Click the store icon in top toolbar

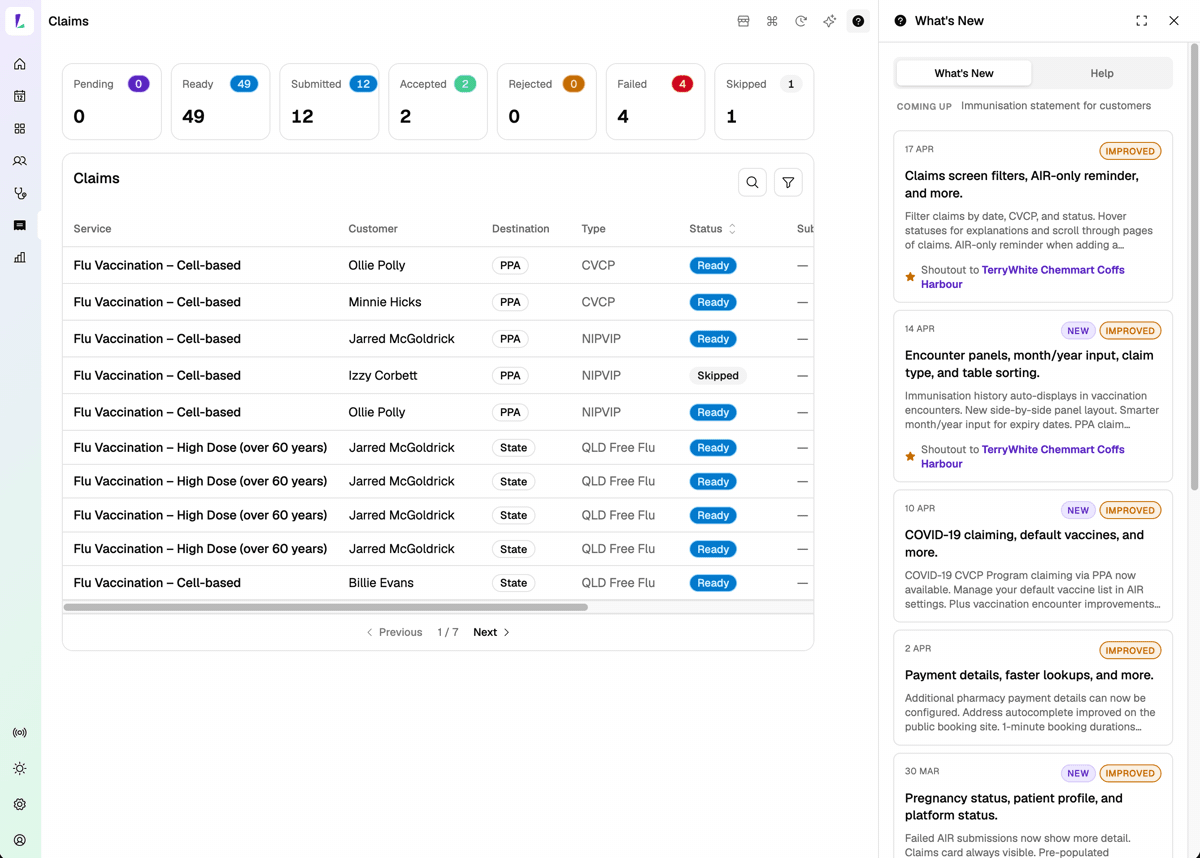743,21
